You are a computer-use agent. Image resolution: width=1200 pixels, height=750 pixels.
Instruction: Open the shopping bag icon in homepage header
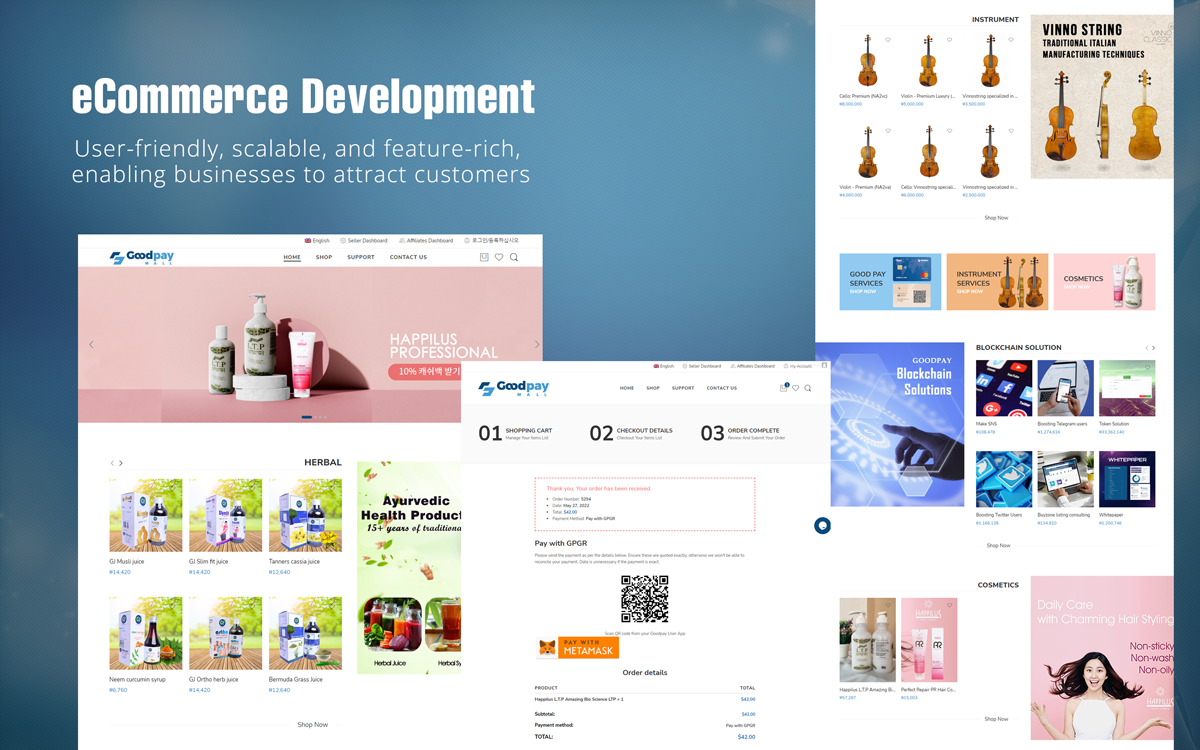[484, 257]
